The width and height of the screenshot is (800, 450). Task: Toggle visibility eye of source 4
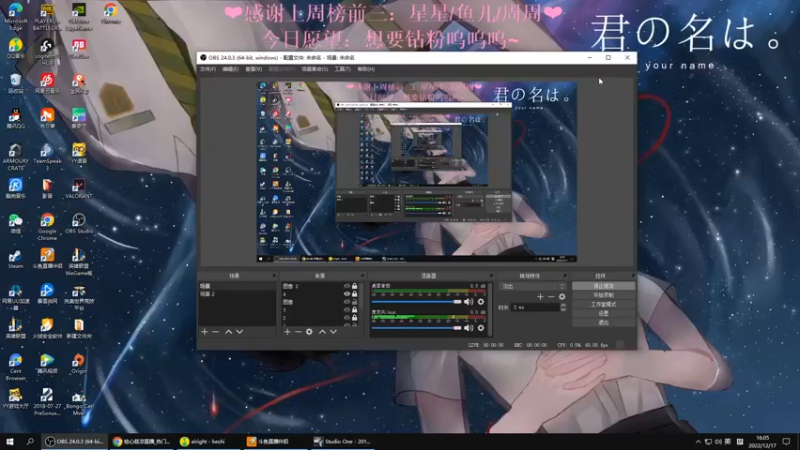coord(347,294)
